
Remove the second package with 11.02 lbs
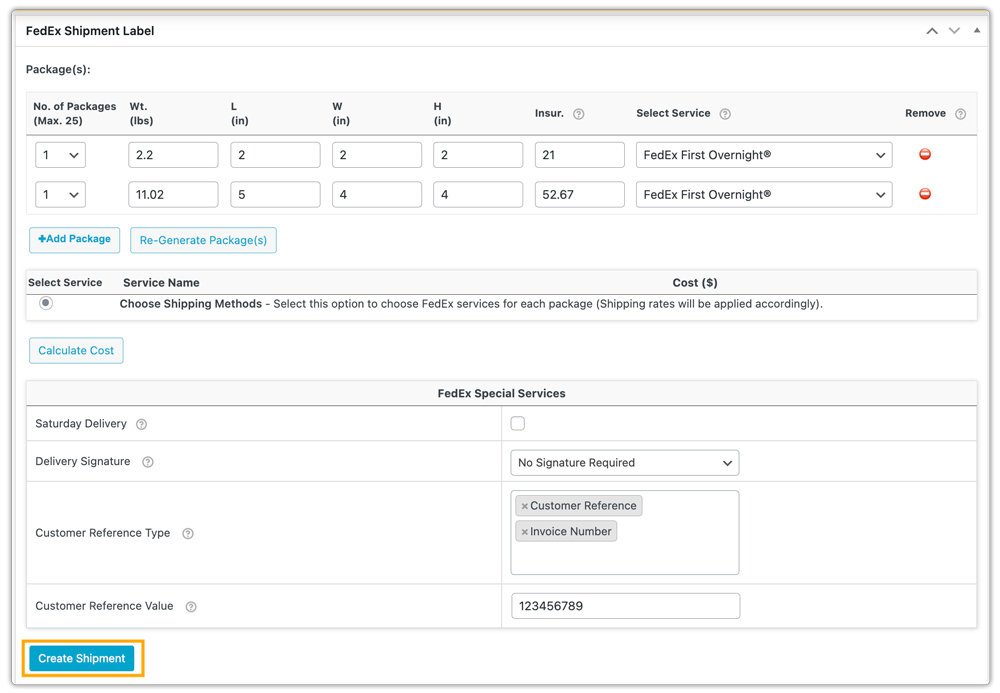(x=924, y=194)
